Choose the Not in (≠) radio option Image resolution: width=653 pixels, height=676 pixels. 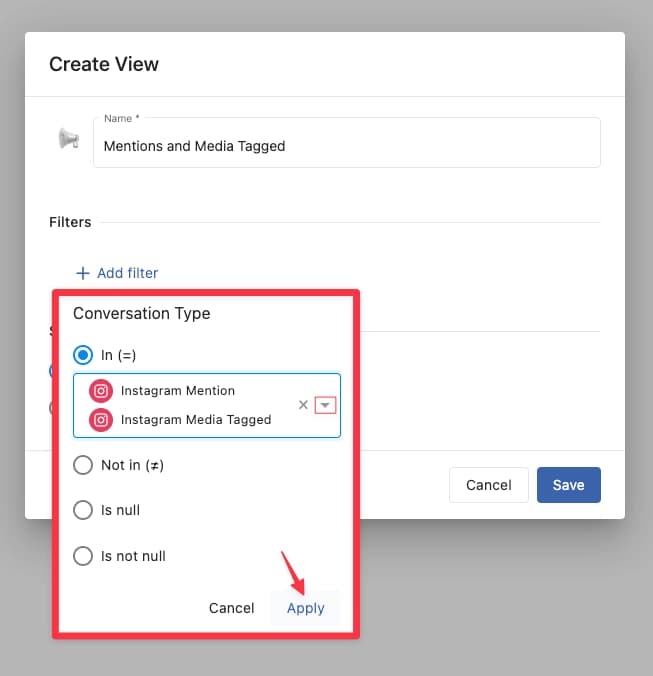pyautogui.click(x=83, y=465)
